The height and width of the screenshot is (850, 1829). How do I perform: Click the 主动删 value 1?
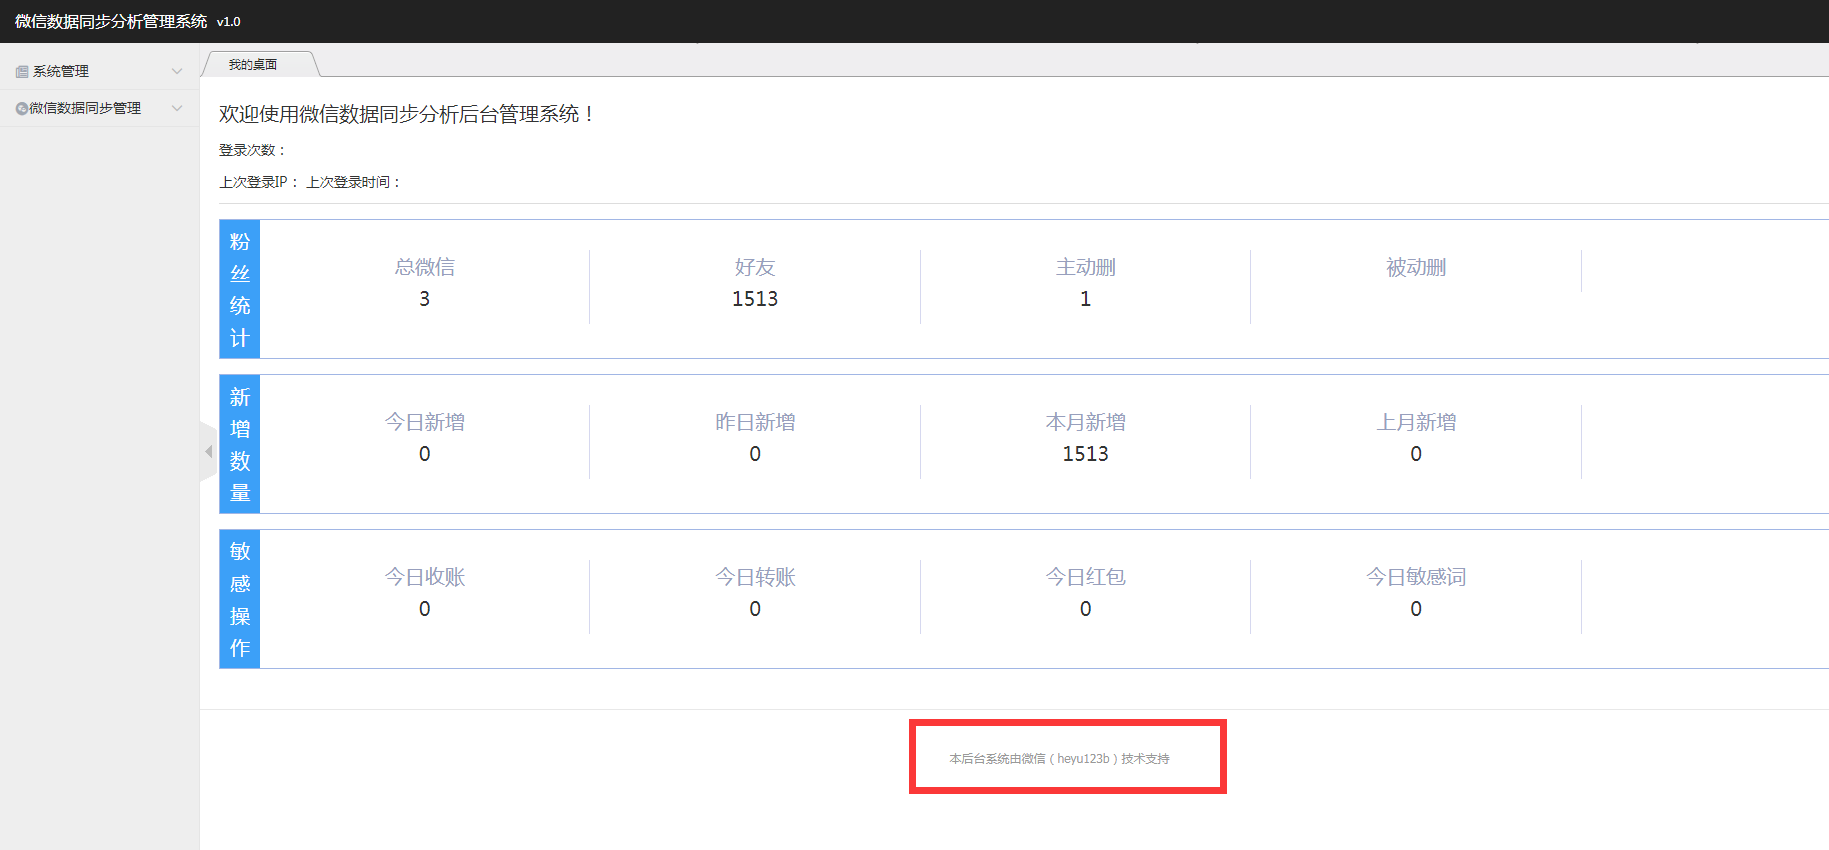(x=1086, y=299)
